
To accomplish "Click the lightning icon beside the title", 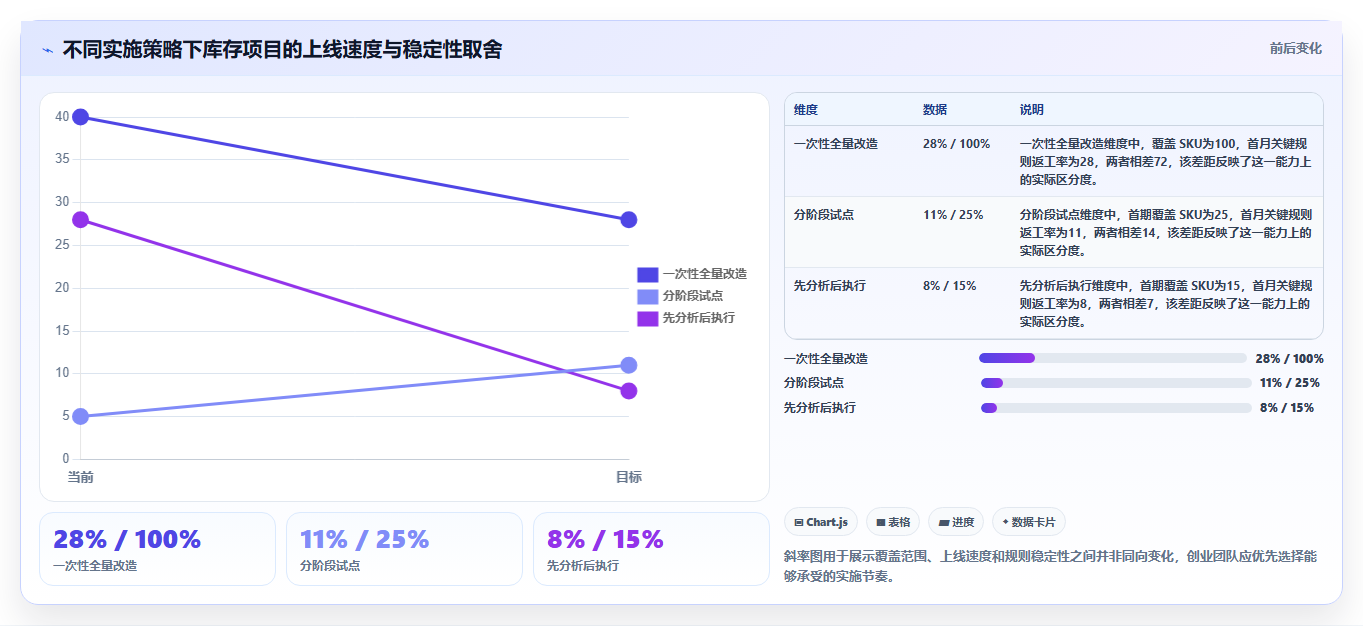I will coord(47,49).
